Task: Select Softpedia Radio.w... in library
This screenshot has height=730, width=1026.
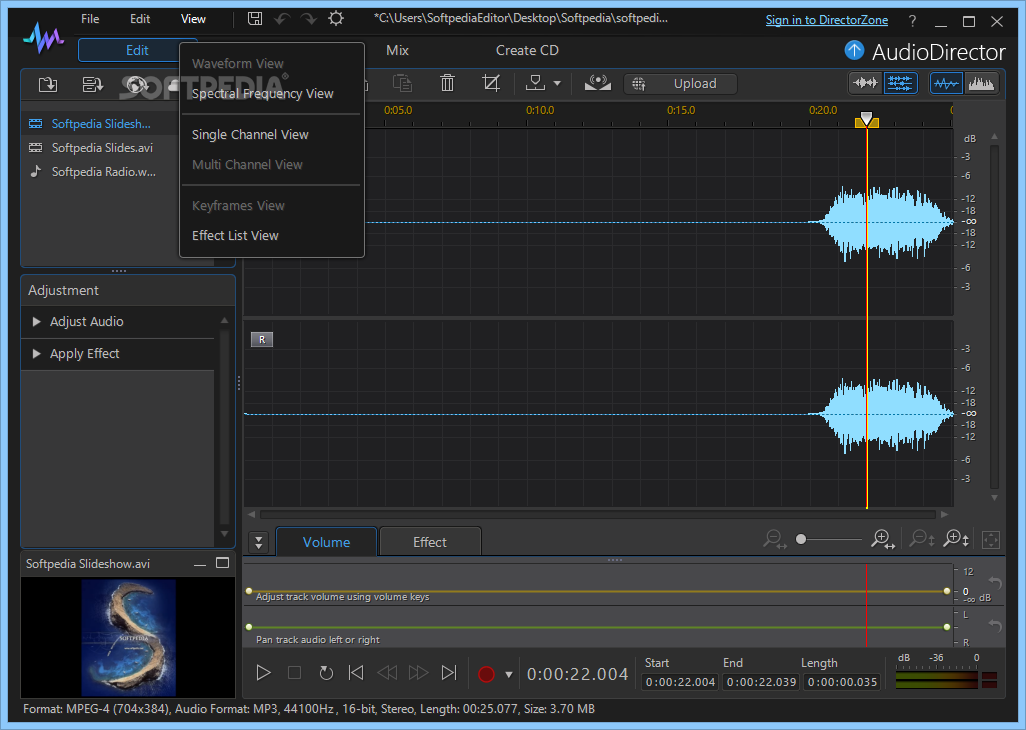Action: click(x=103, y=172)
